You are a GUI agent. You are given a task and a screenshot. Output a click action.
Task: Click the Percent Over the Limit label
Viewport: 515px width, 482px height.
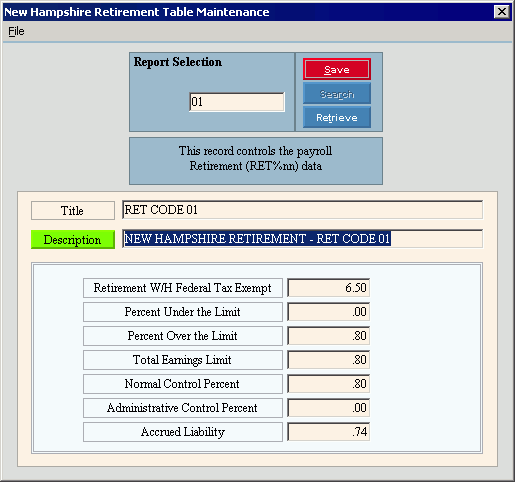183,336
